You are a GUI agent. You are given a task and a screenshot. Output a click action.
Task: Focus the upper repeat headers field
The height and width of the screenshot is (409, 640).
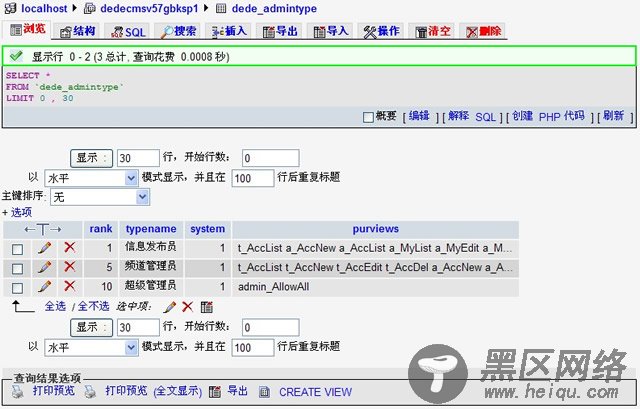(x=252, y=178)
